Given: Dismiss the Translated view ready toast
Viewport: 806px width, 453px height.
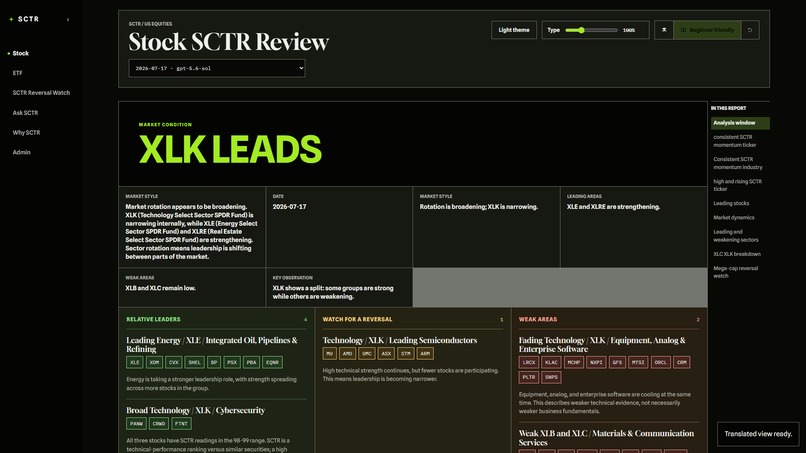Looking at the screenshot, I should point(758,433).
